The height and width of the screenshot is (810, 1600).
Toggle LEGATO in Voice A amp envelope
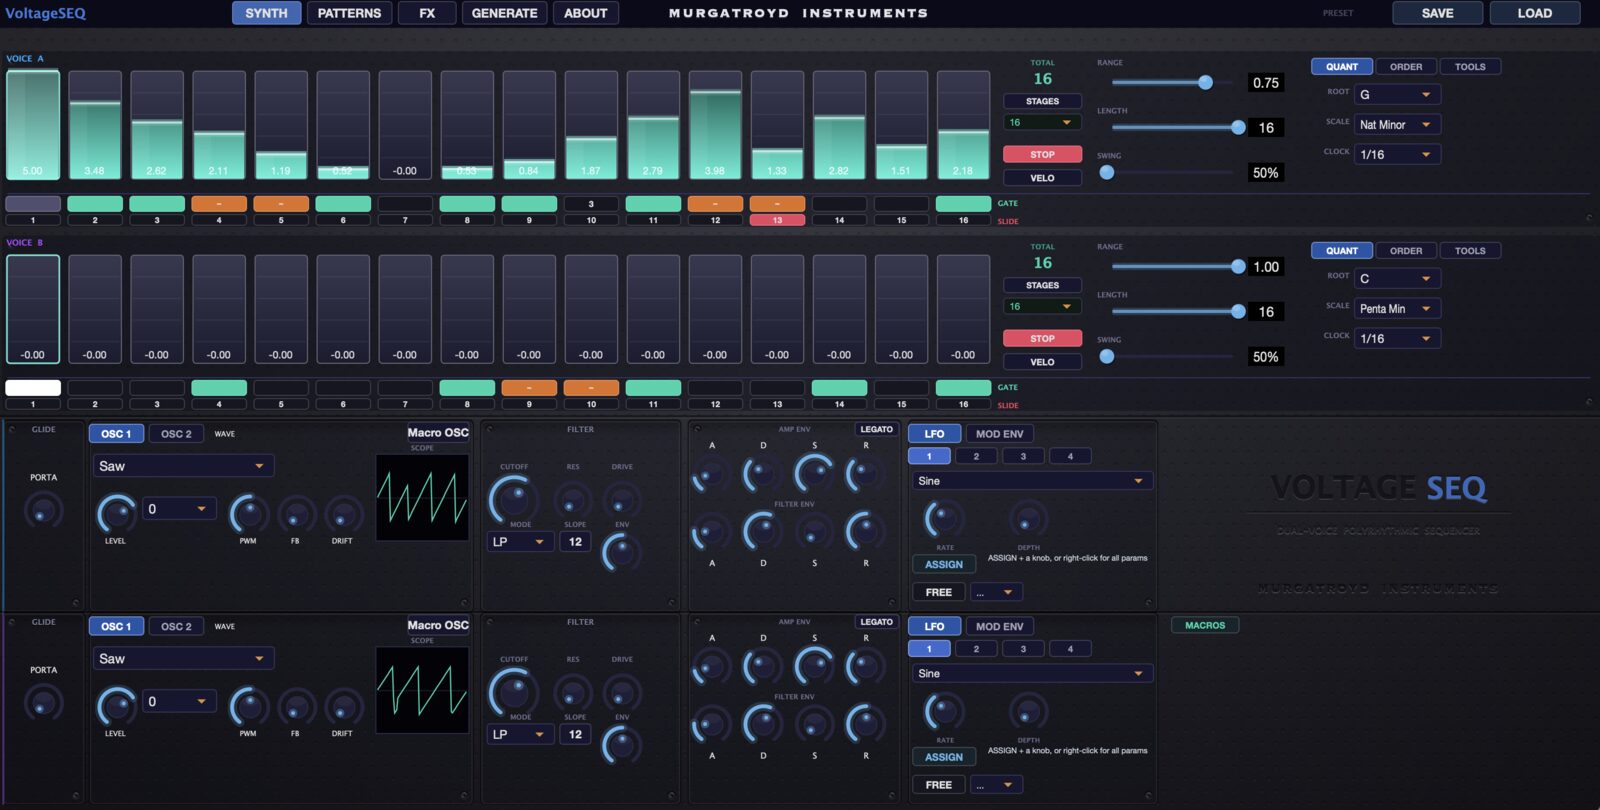coord(877,429)
